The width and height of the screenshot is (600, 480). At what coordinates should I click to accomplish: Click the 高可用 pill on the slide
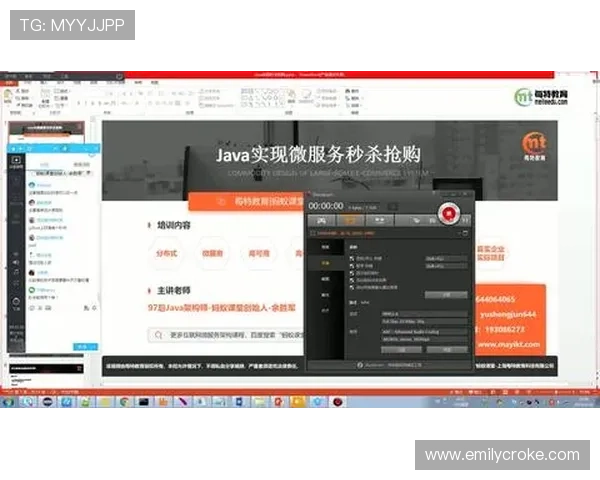coord(259,253)
